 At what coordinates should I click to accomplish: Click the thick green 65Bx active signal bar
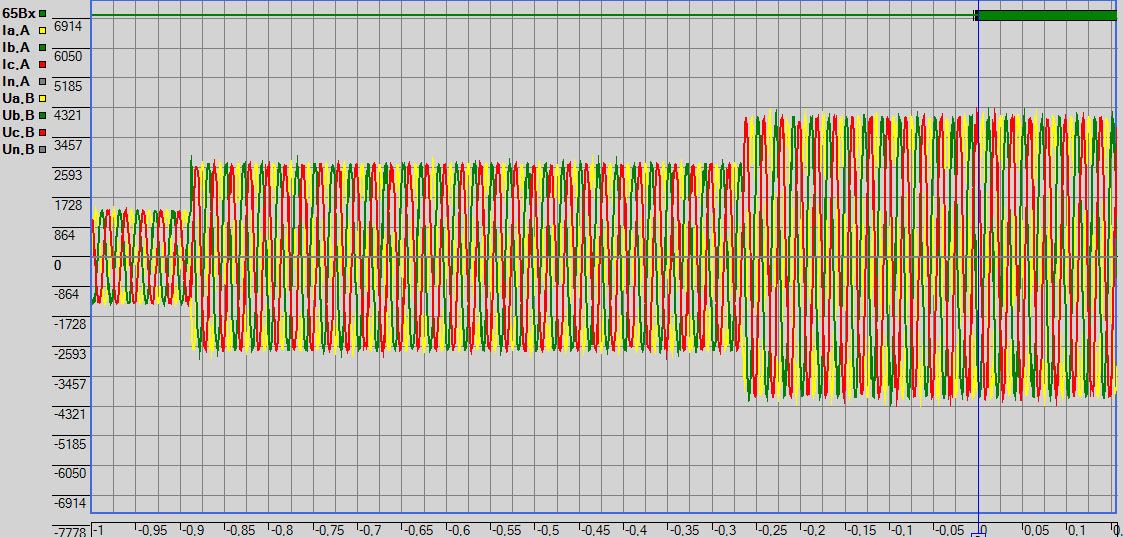(x=1048, y=15)
